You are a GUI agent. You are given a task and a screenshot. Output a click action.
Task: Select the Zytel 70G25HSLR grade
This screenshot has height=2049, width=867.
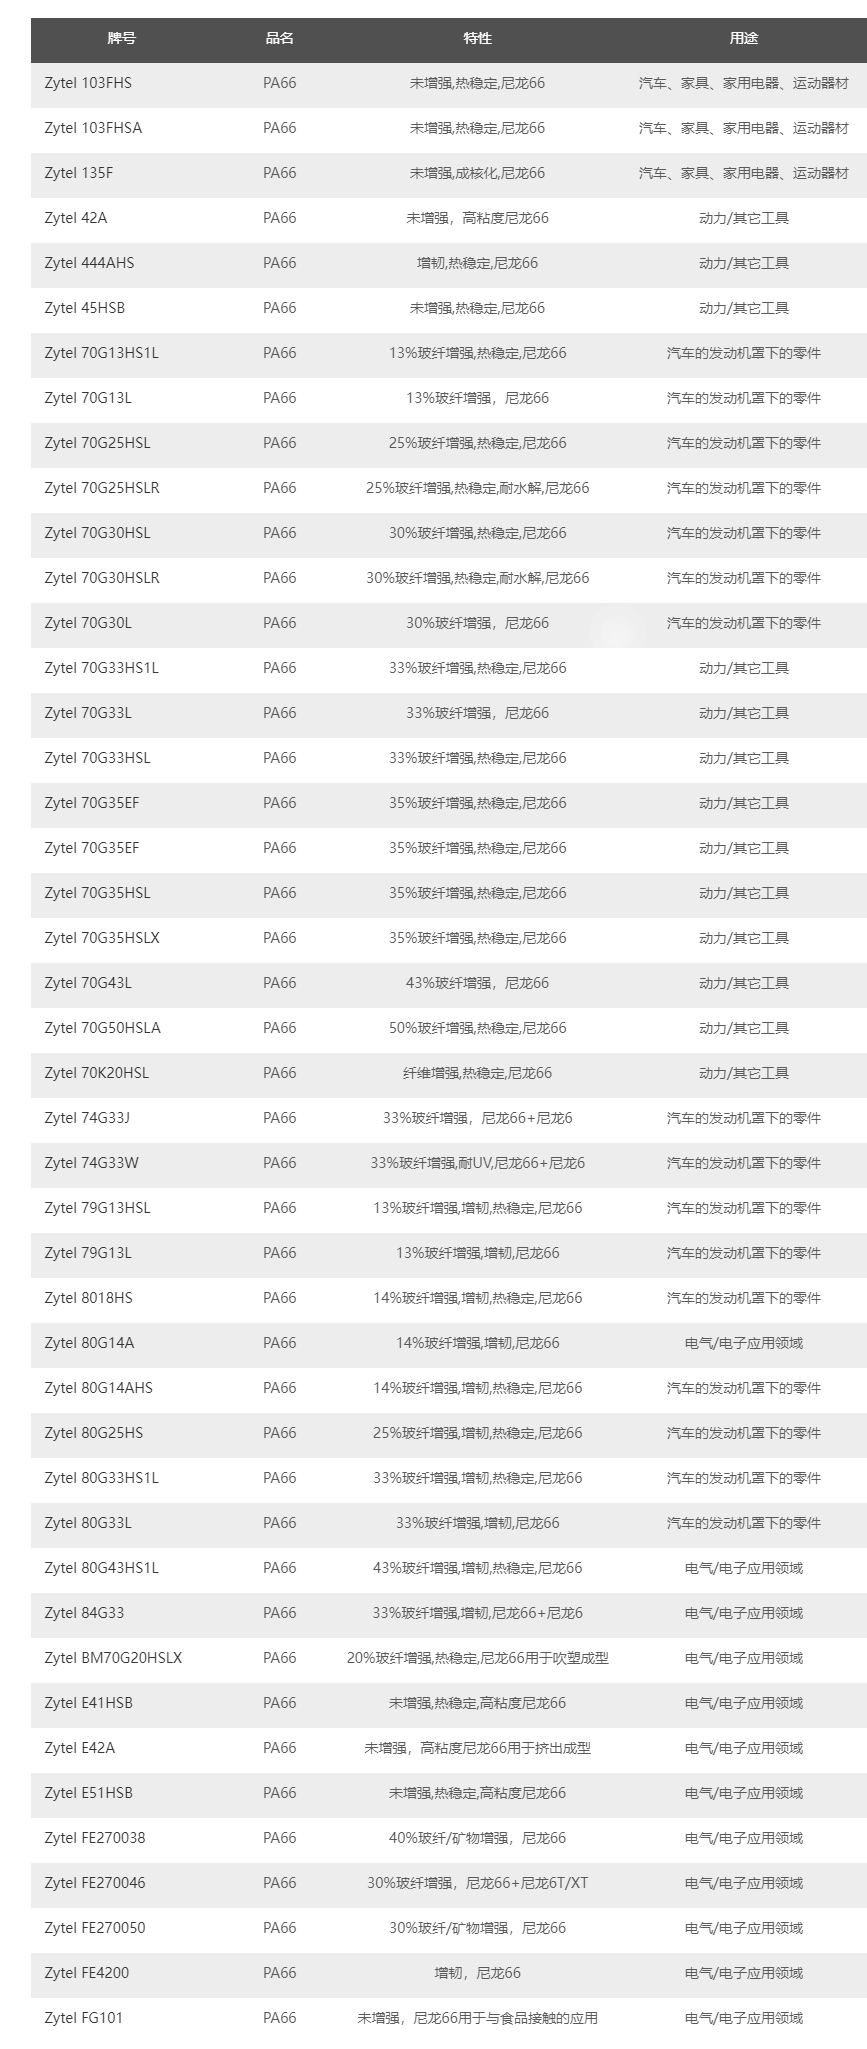coord(102,488)
